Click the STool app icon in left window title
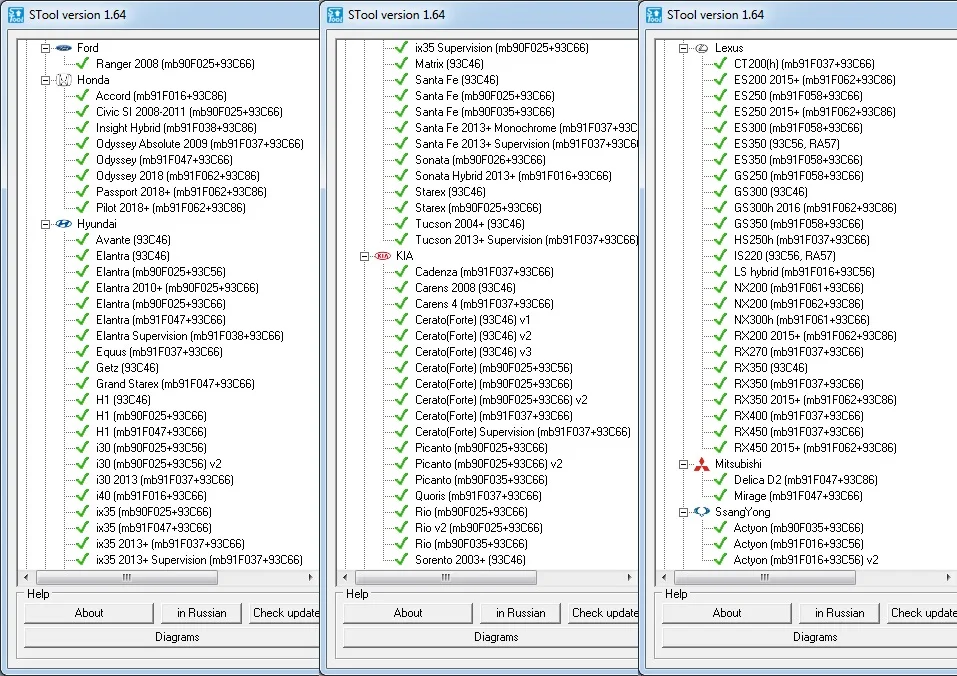This screenshot has height=676, width=957. pos(16,15)
